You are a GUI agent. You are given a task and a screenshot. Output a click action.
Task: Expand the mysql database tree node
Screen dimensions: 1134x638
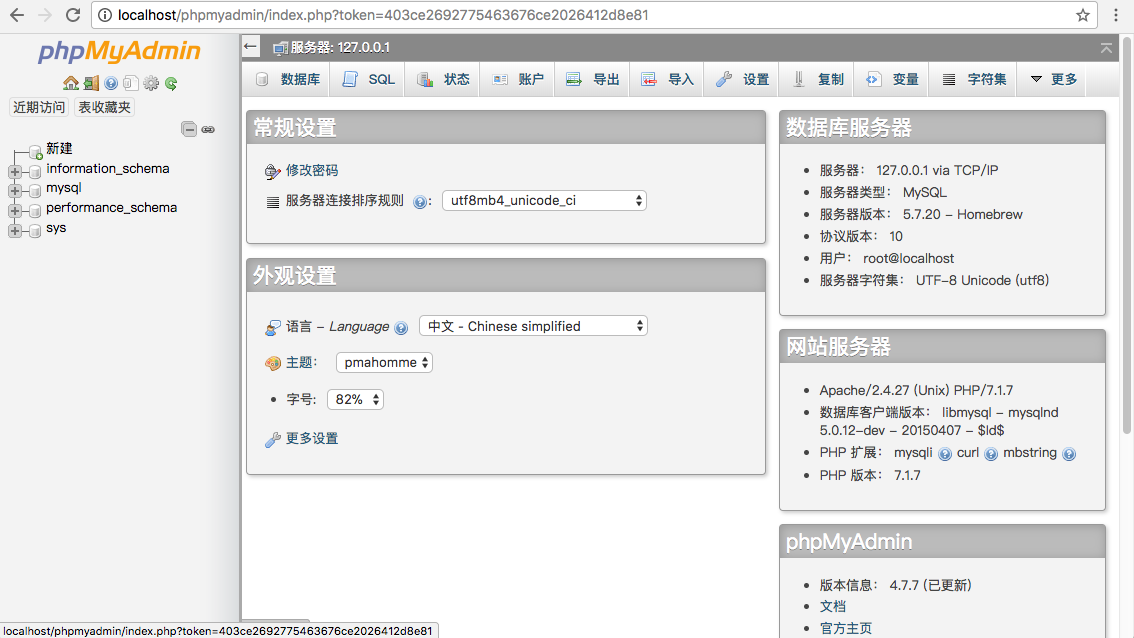tap(14, 191)
